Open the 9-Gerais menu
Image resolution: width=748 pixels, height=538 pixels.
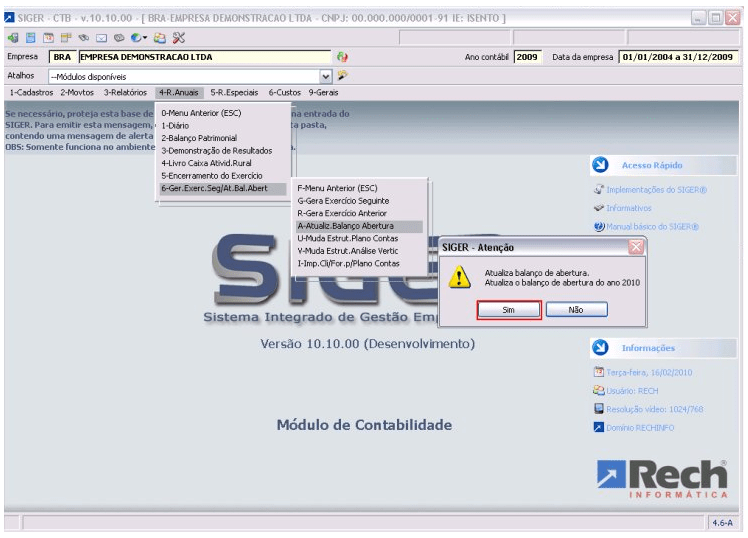[323, 93]
